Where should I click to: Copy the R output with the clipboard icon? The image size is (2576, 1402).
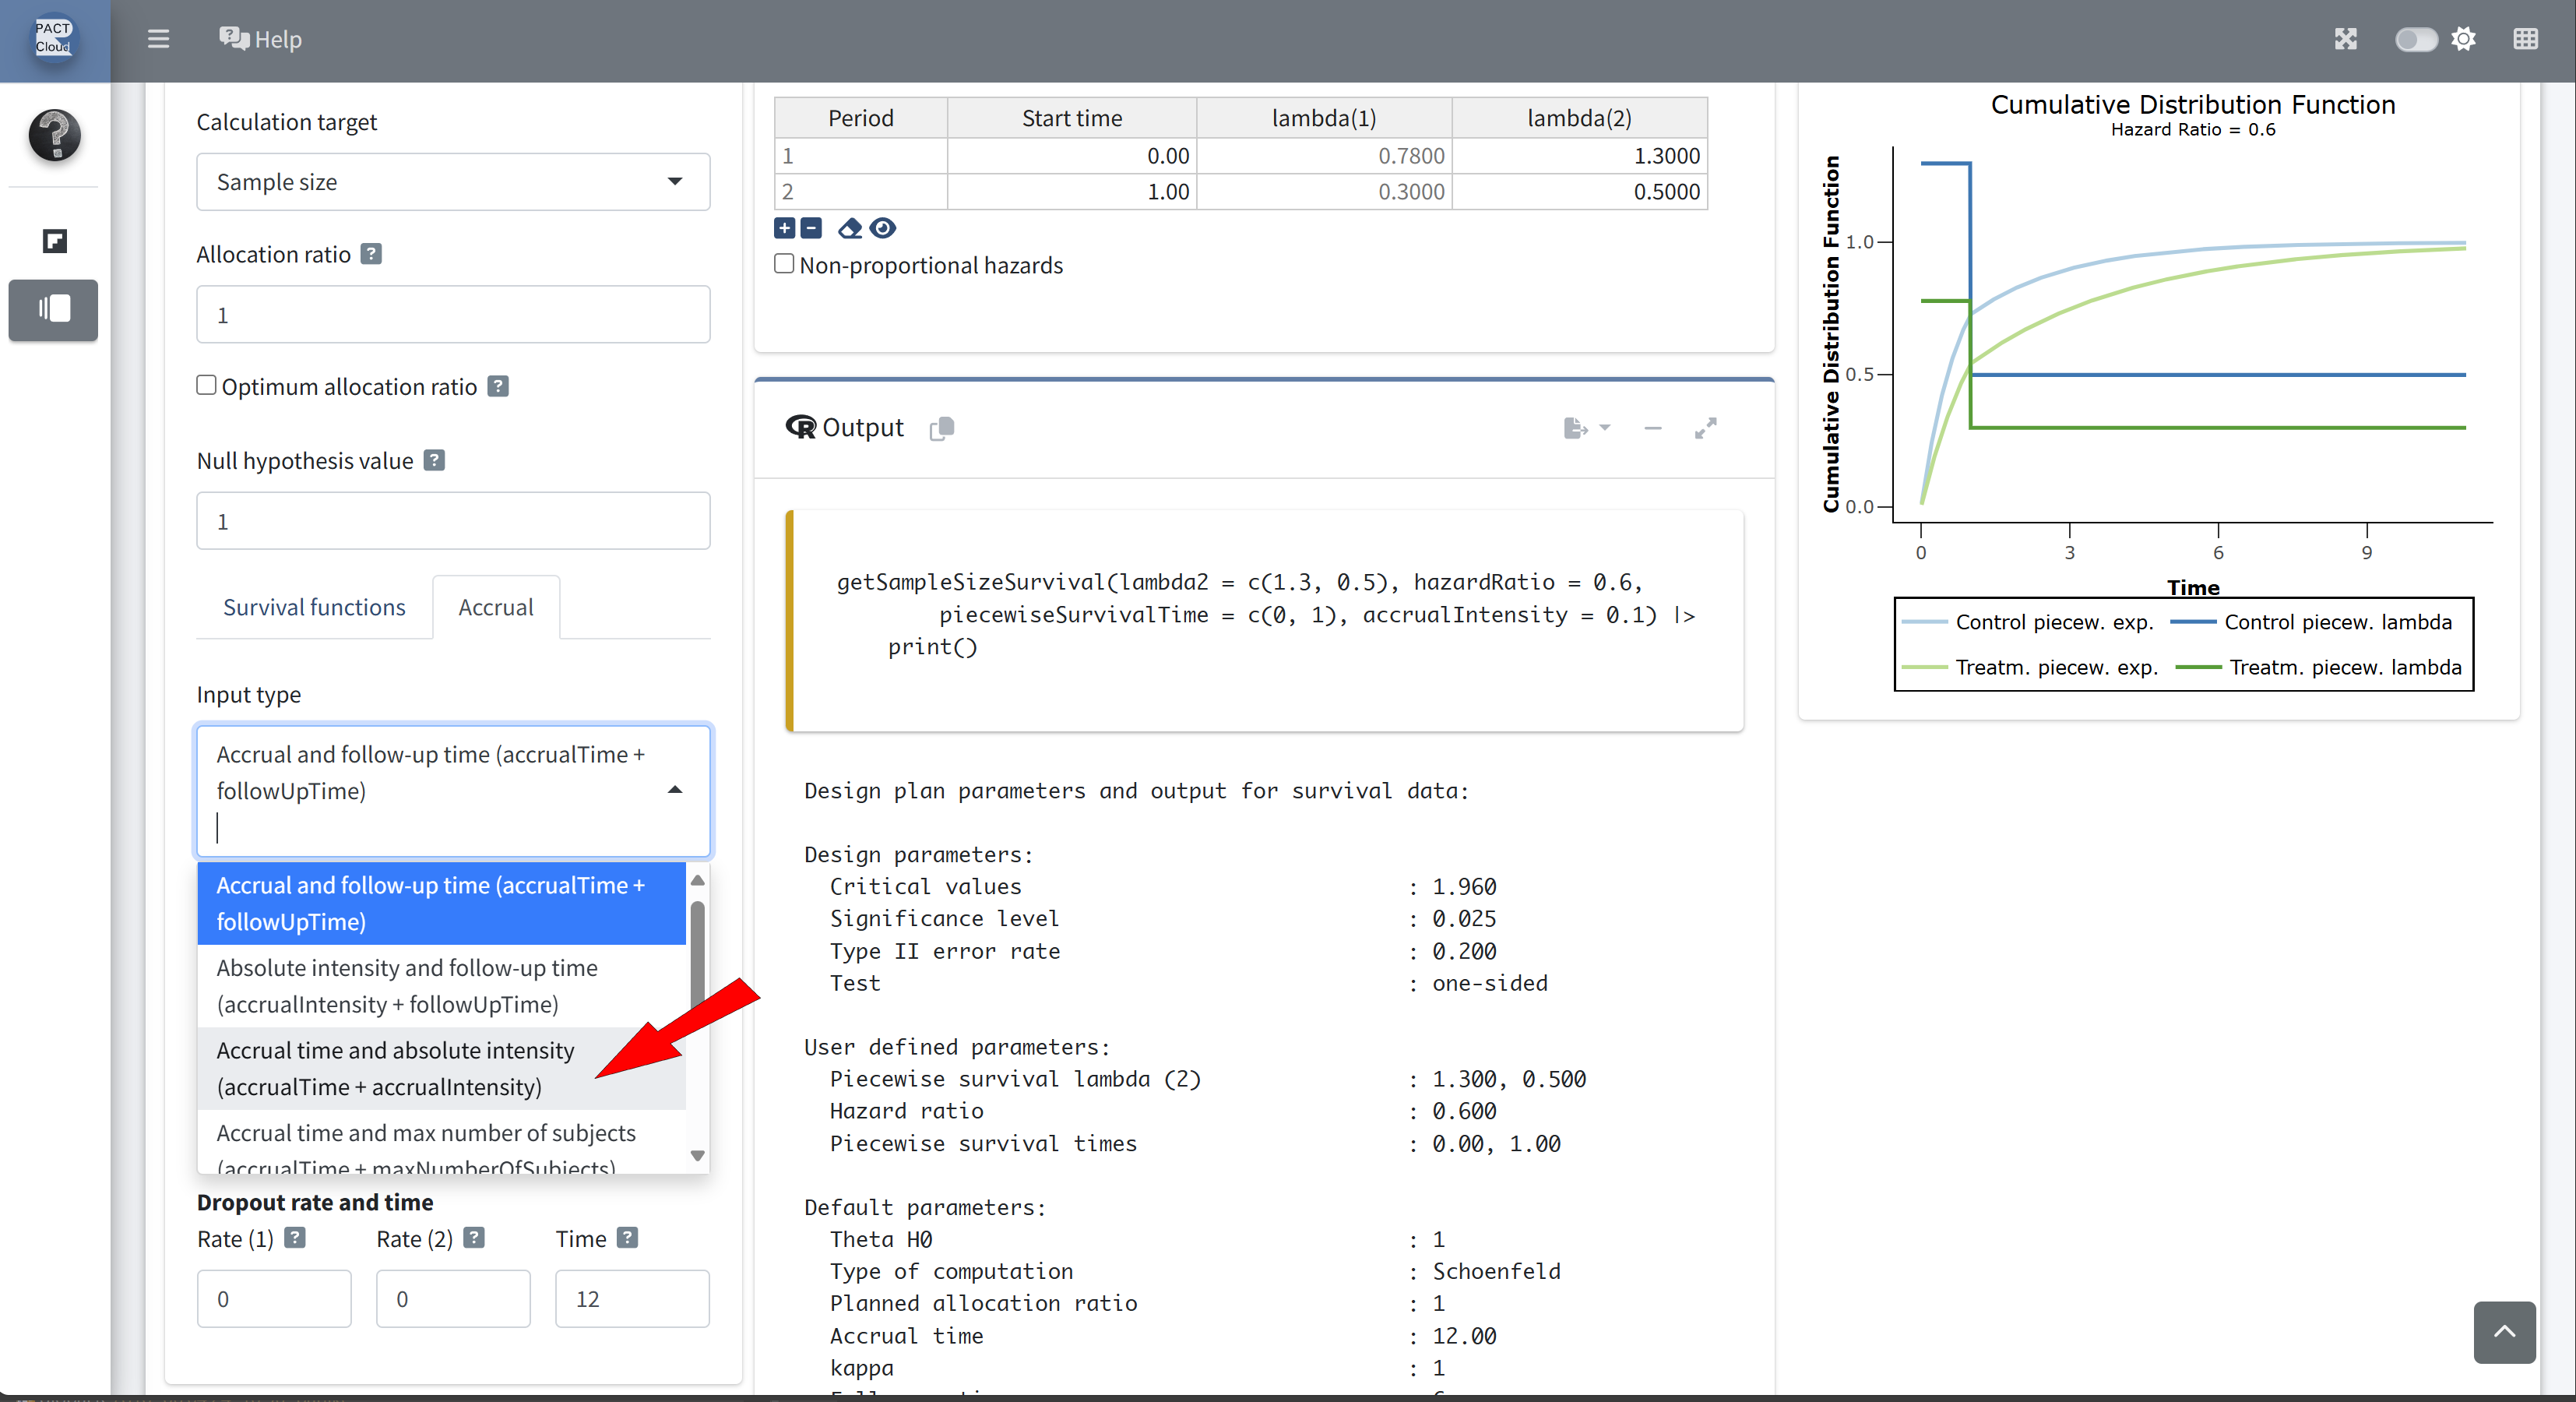pyautogui.click(x=941, y=428)
